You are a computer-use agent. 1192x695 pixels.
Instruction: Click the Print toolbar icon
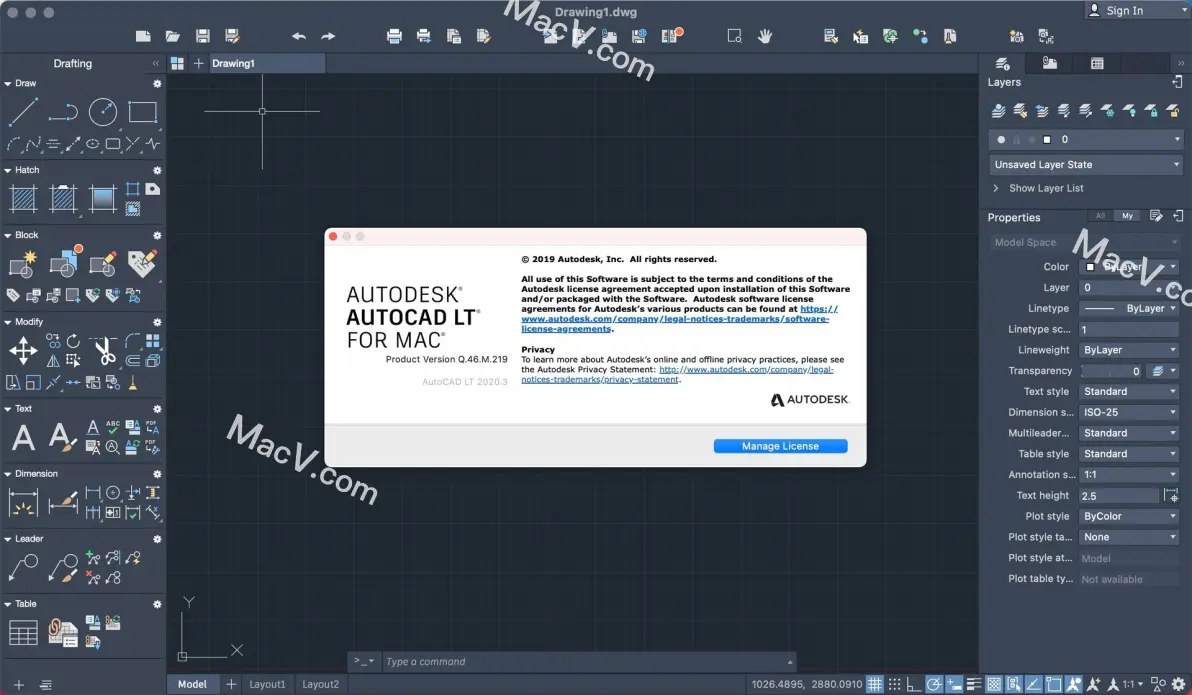click(x=394, y=36)
